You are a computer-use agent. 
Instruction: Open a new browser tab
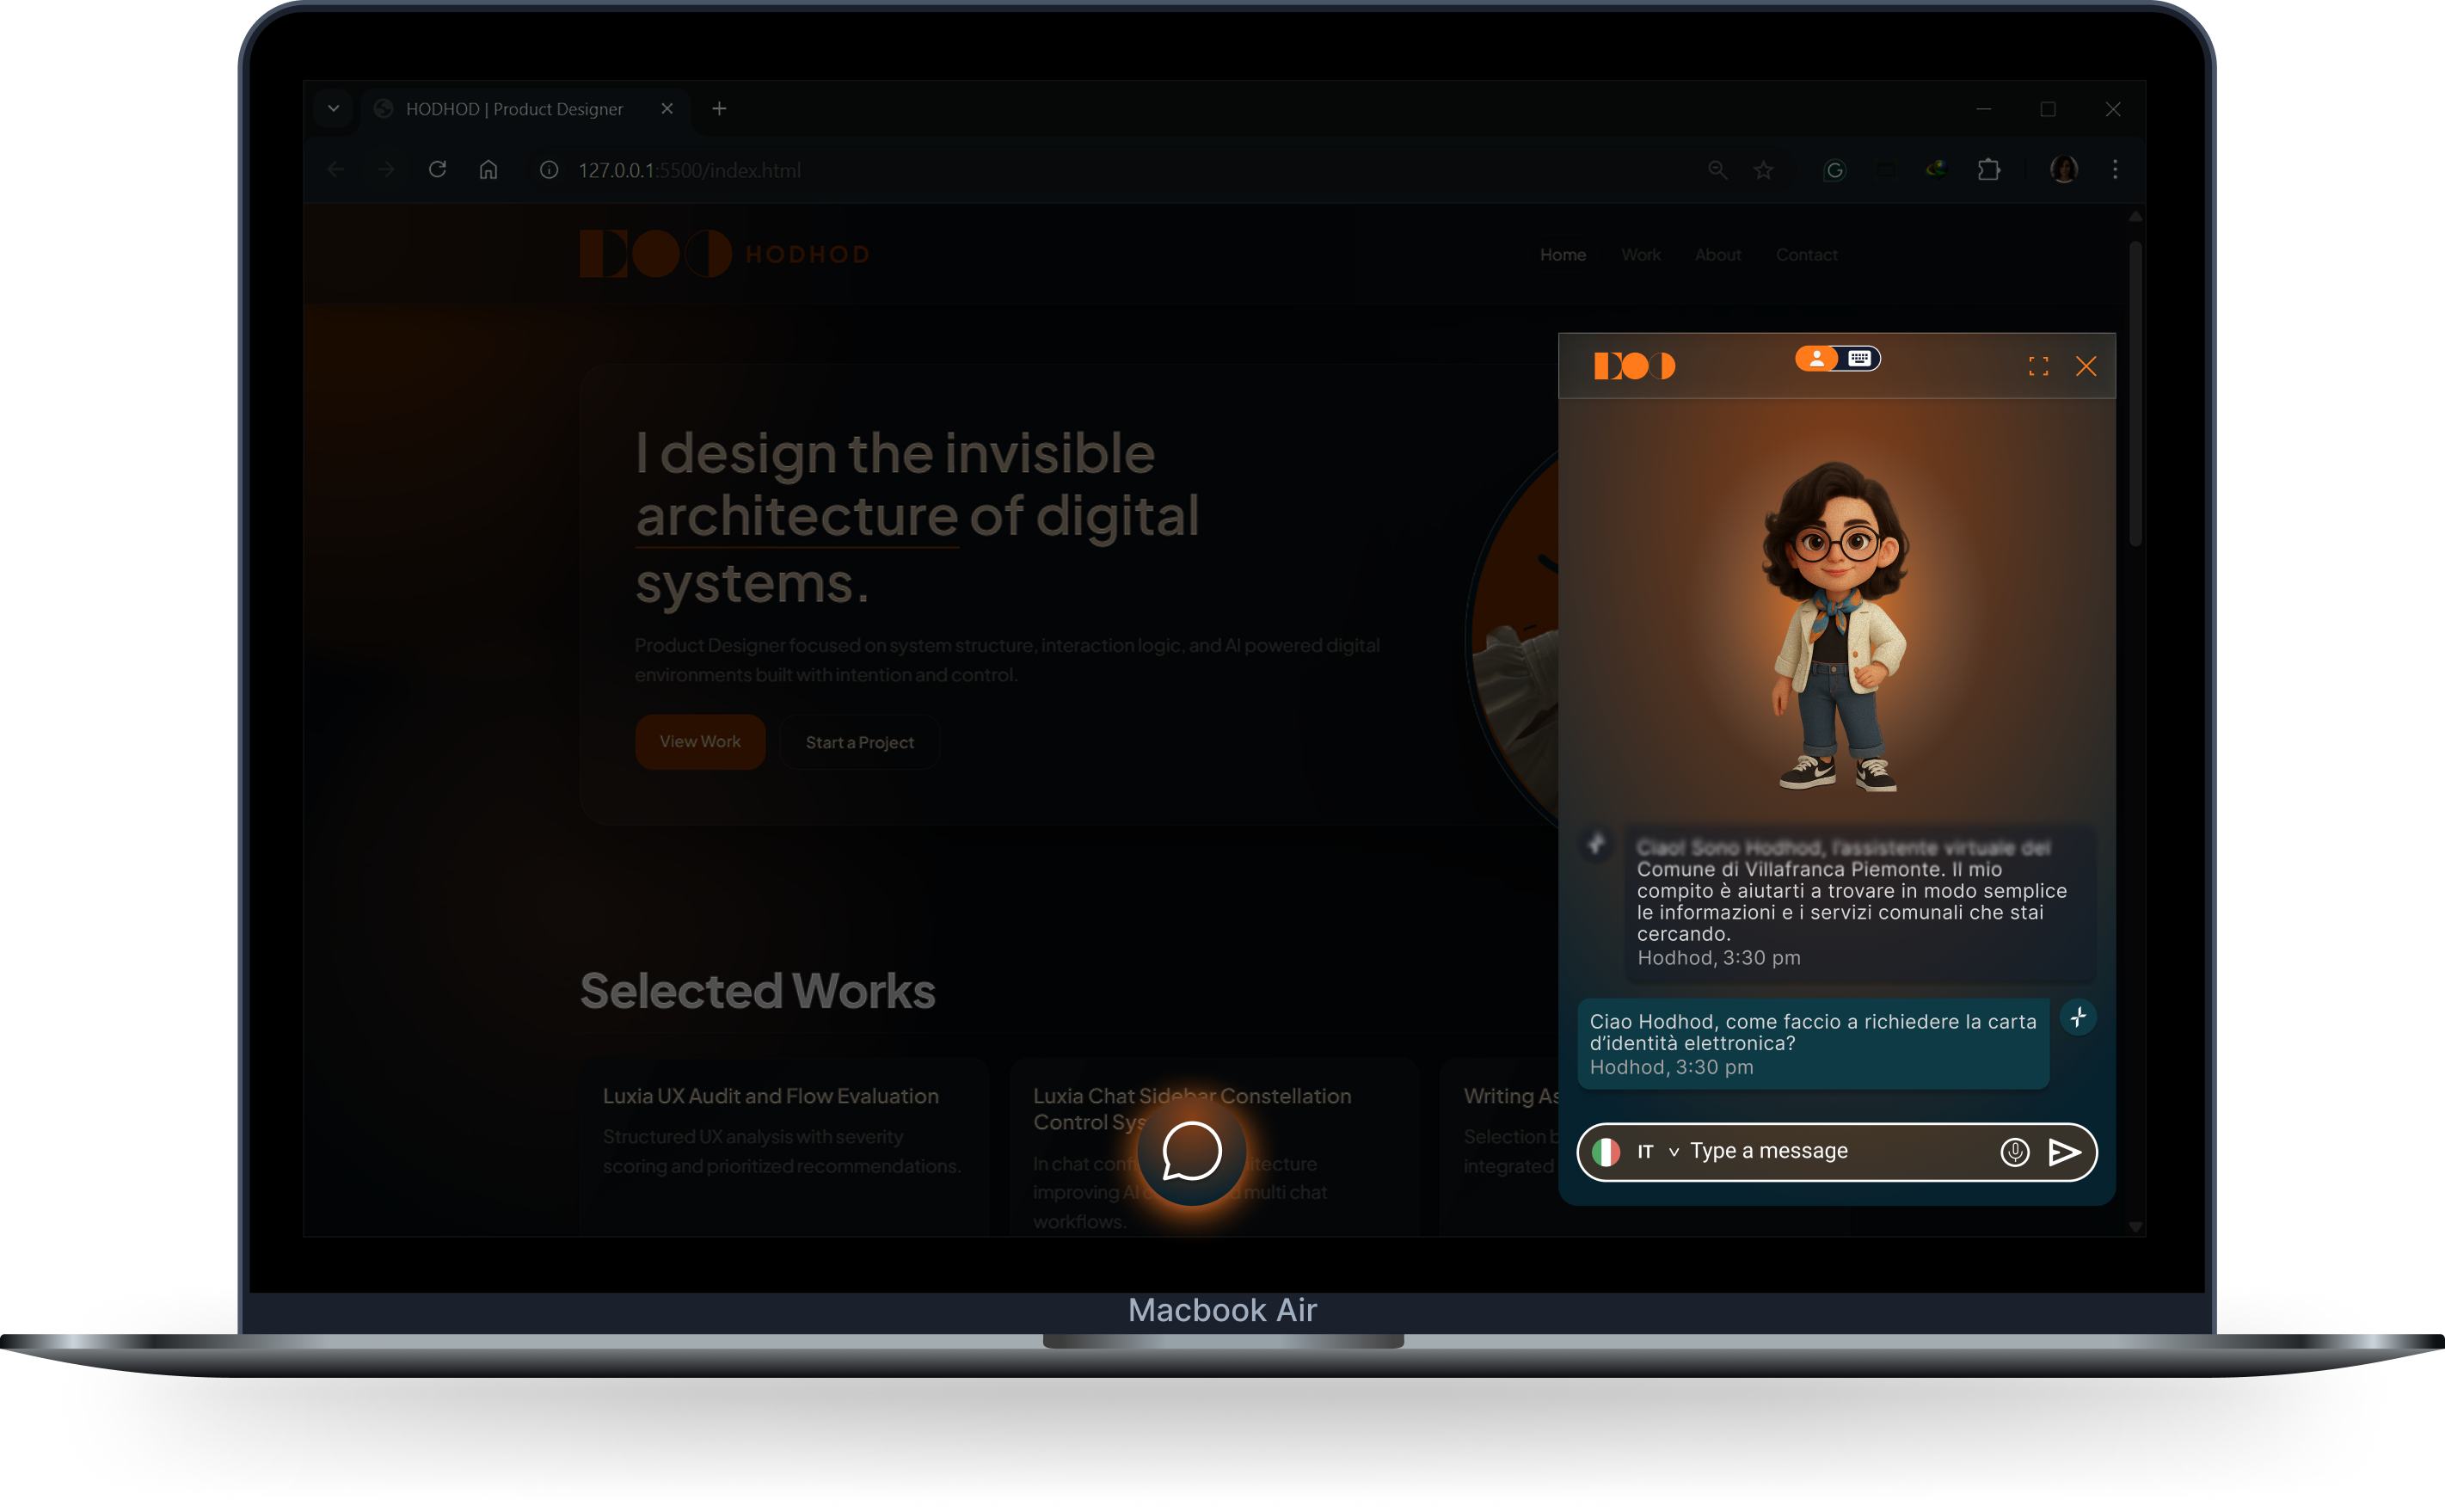pyautogui.click(x=719, y=109)
